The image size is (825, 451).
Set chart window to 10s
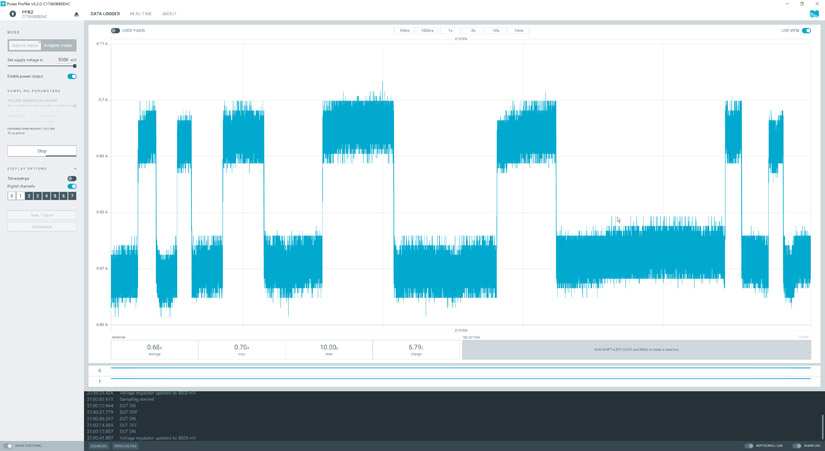[x=496, y=31]
